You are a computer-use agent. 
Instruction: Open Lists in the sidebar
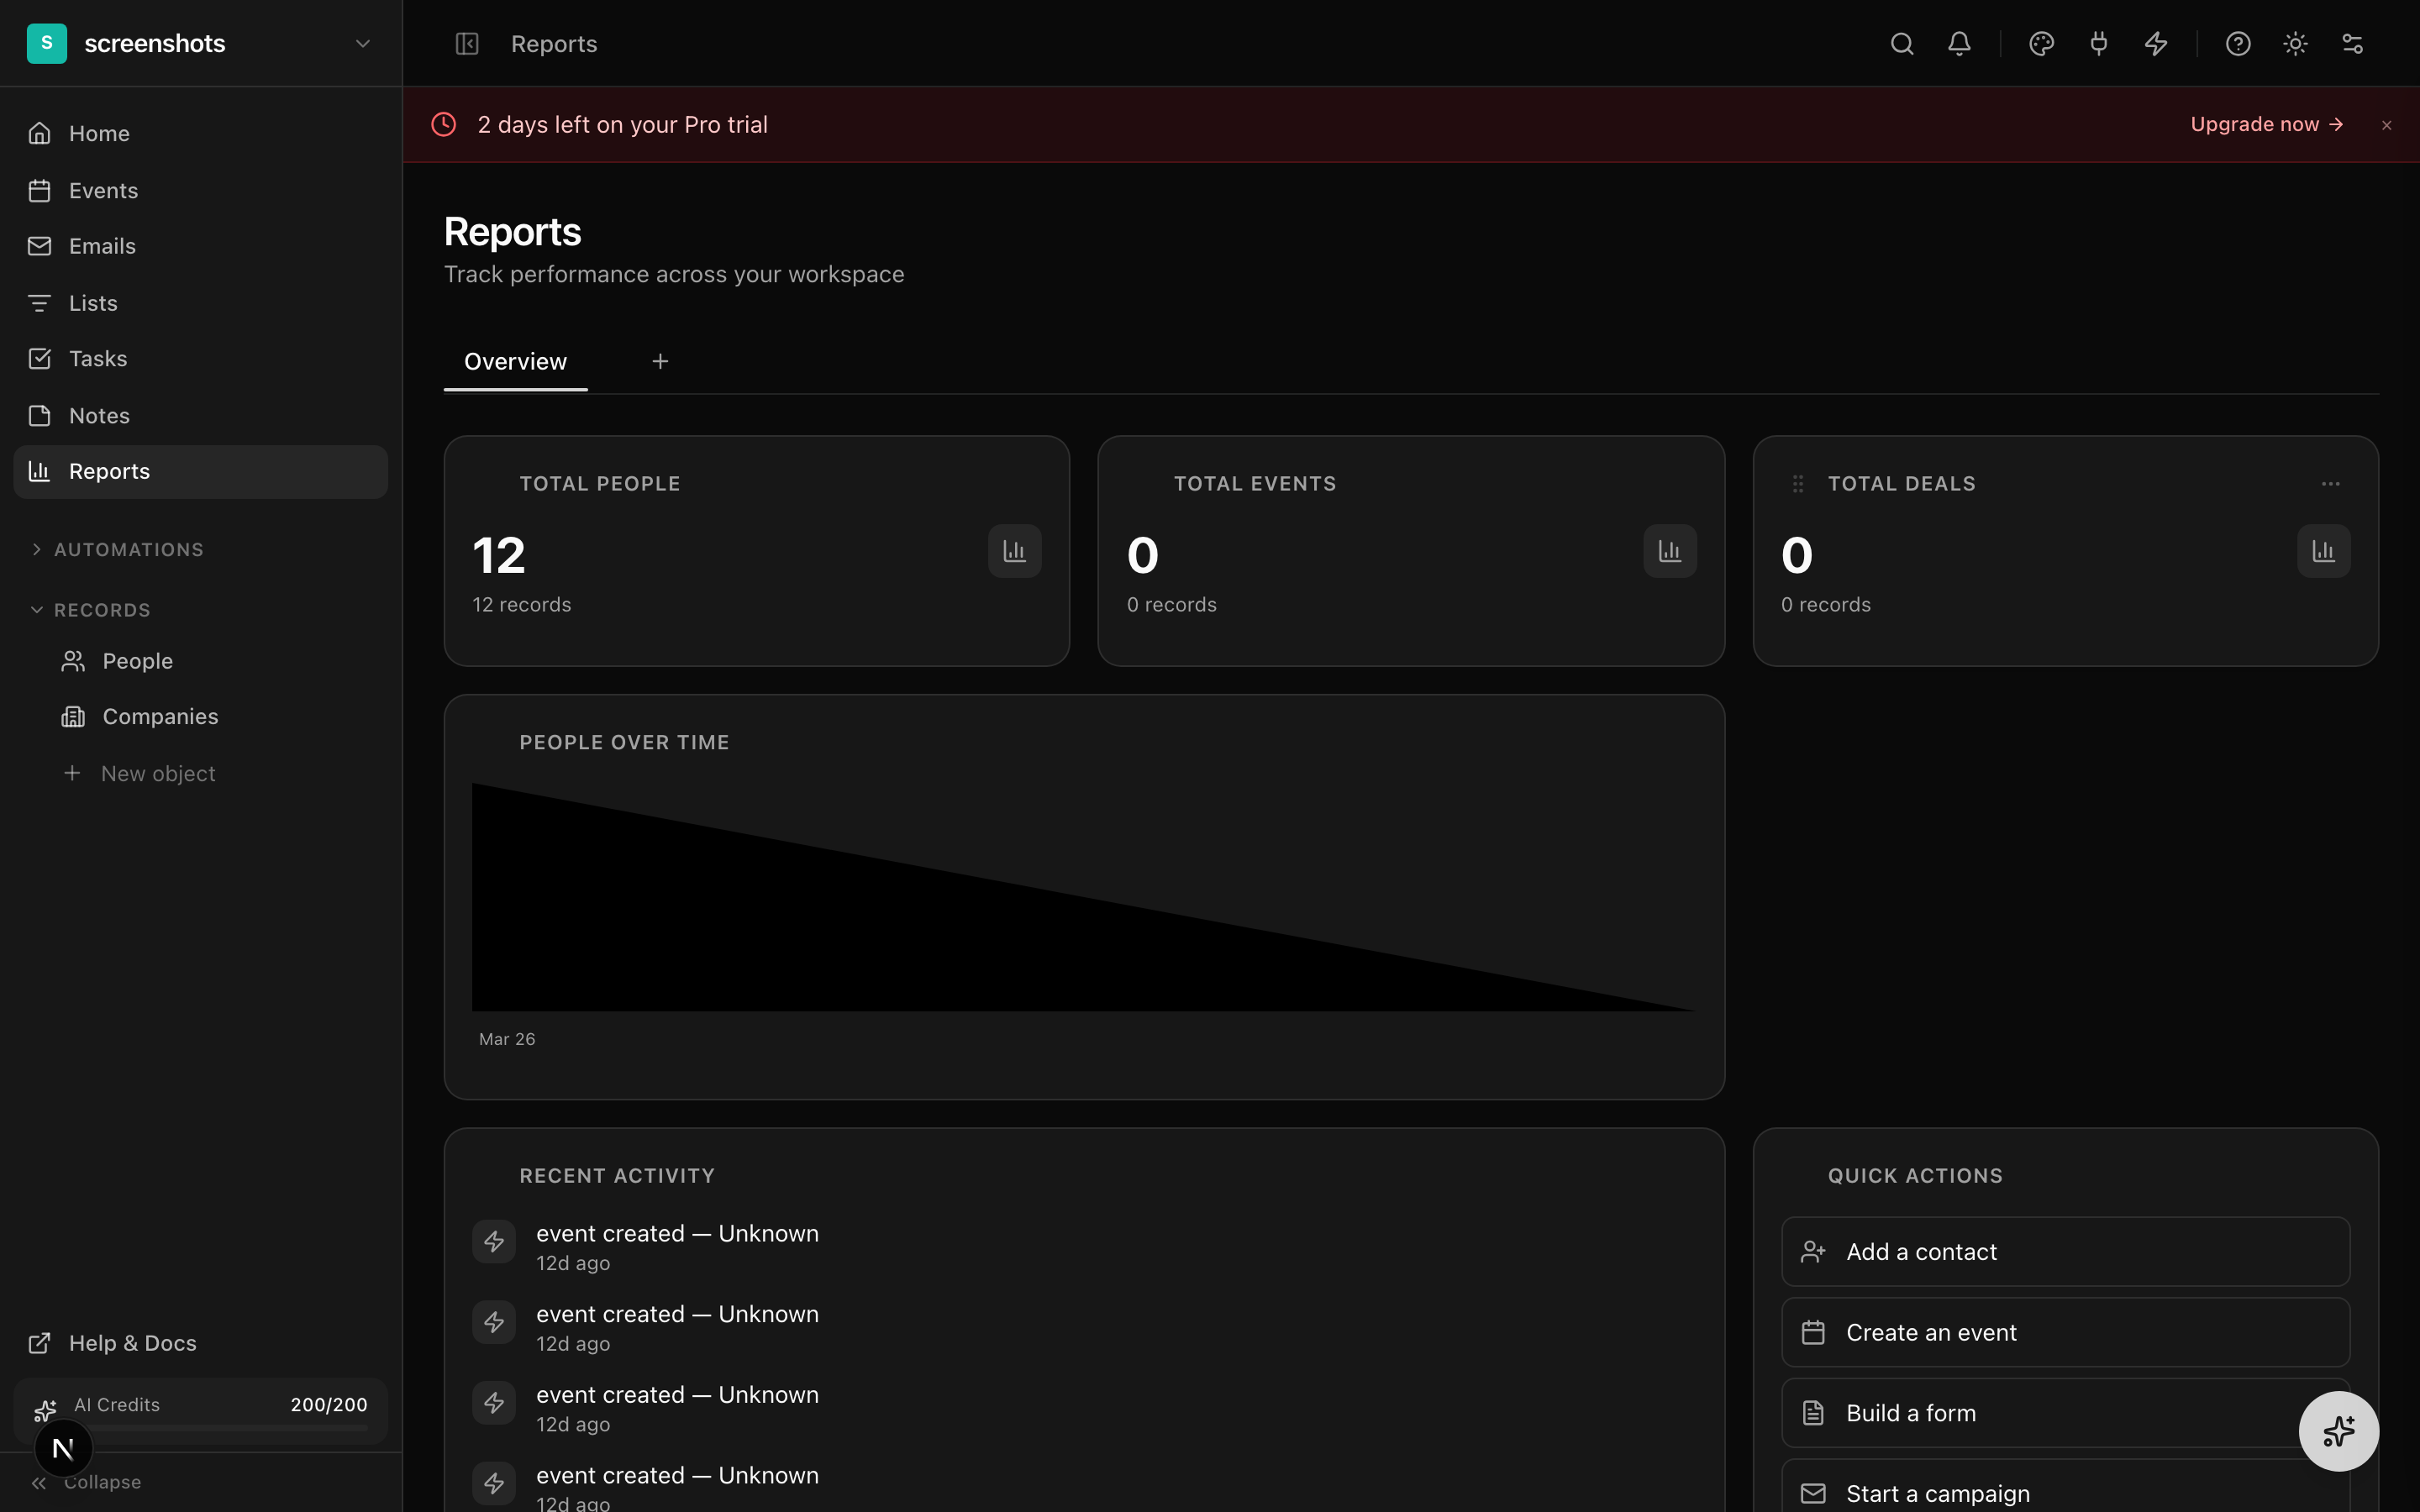200,303
